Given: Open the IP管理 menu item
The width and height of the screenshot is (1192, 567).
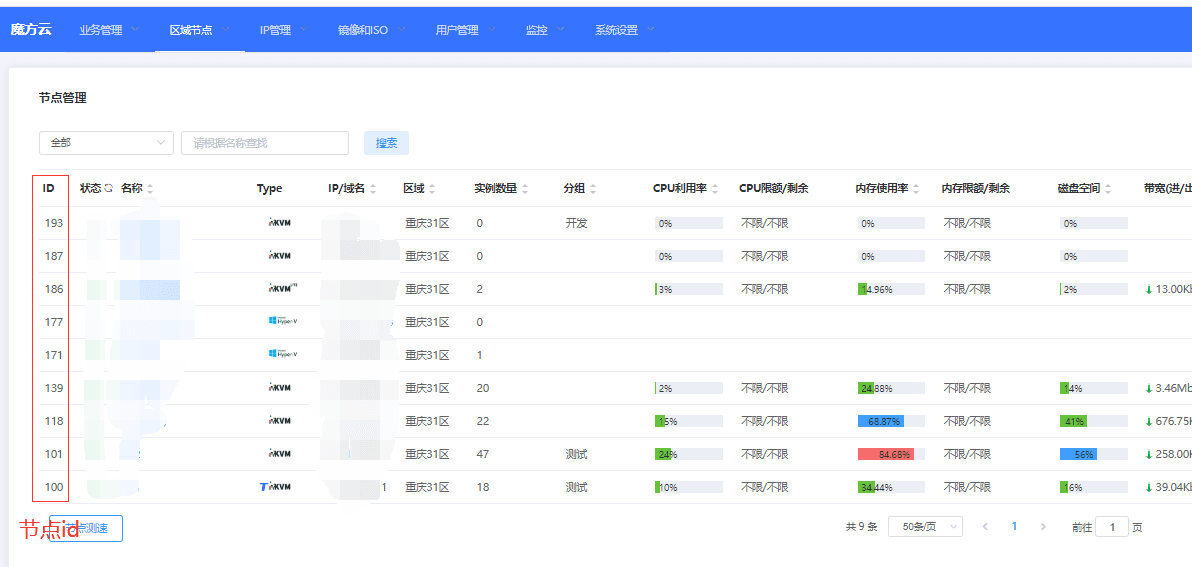Looking at the screenshot, I should coord(275,30).
